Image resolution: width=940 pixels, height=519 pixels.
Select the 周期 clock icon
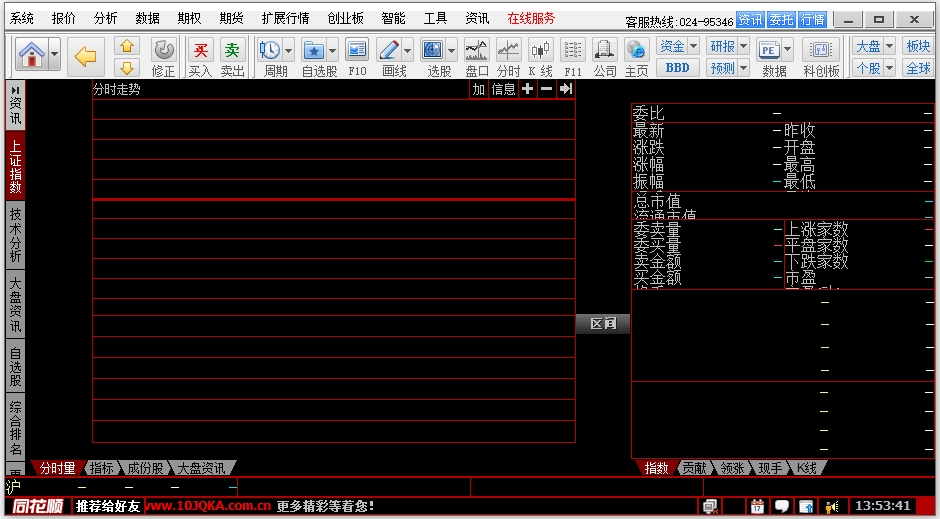[x=270, y=50]
